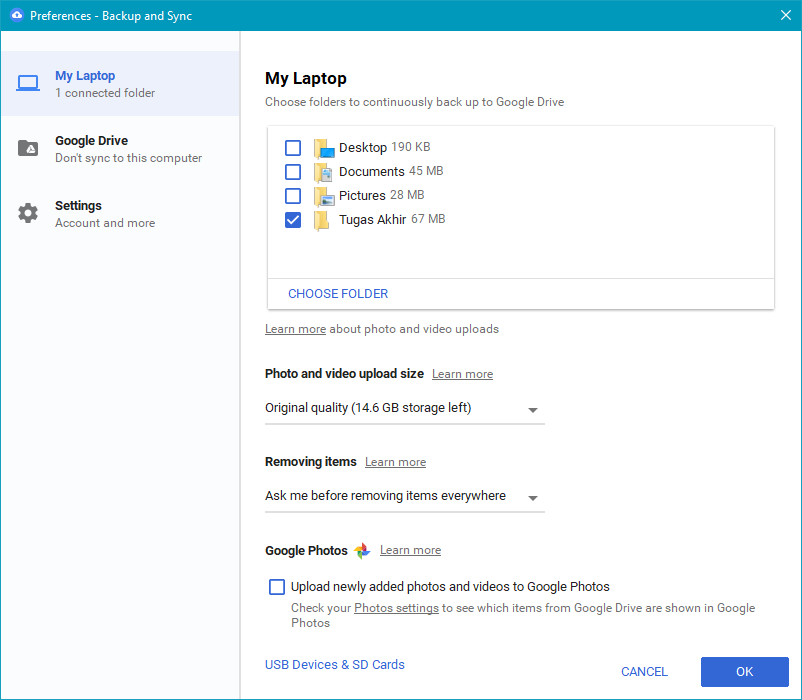Click the Pictures folder icon
Screen dimensions: 802x700
(324, 196)
